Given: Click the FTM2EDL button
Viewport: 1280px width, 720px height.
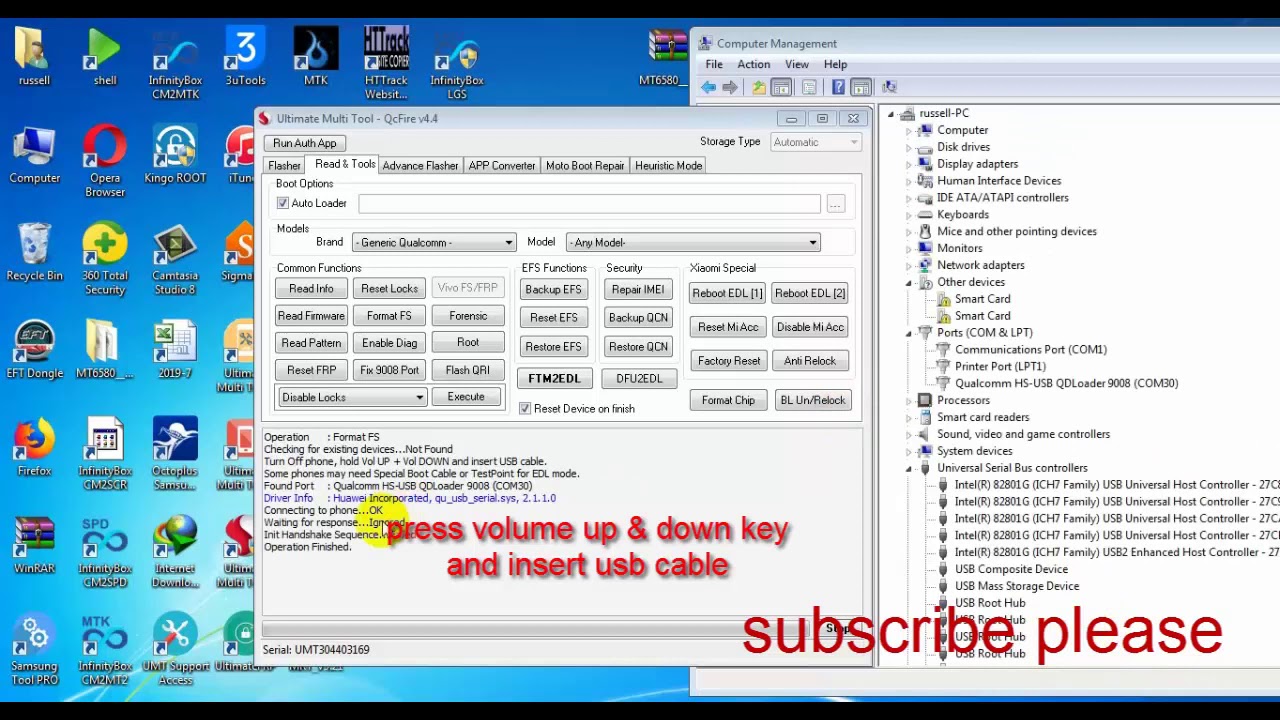Looking at the screenshot, I should [x=554, y=379].
